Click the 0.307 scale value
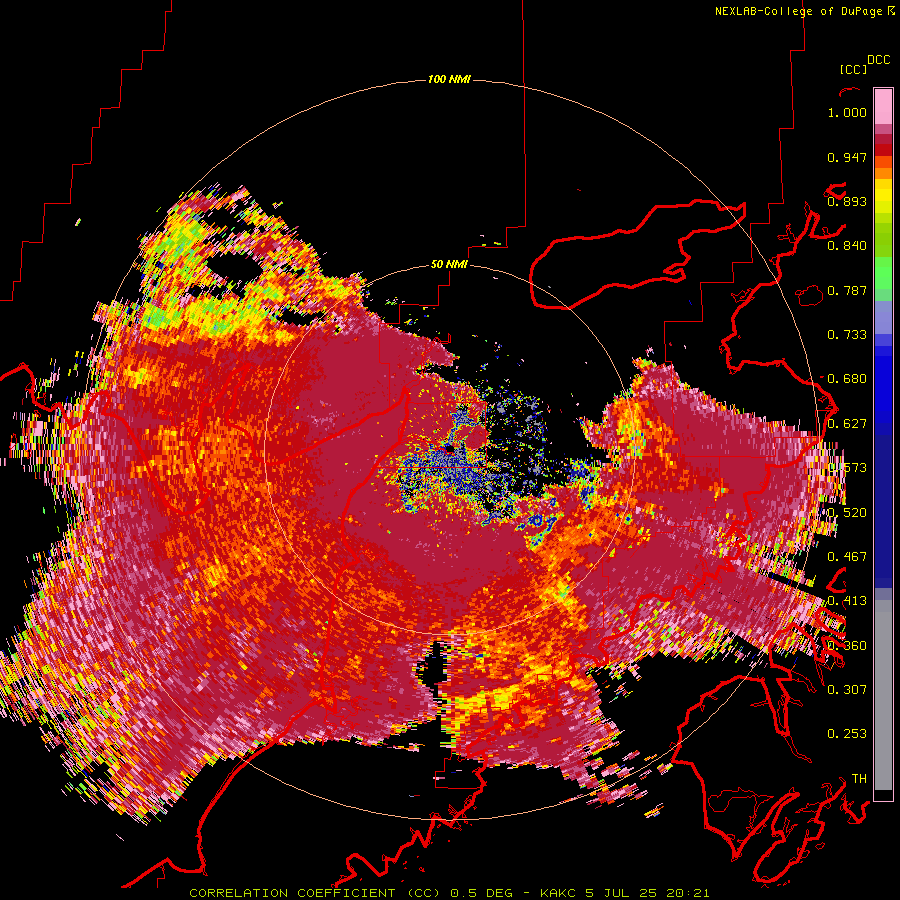Viewport: 900px width, 900px height. pyautogui.click(x=847, y=689)
